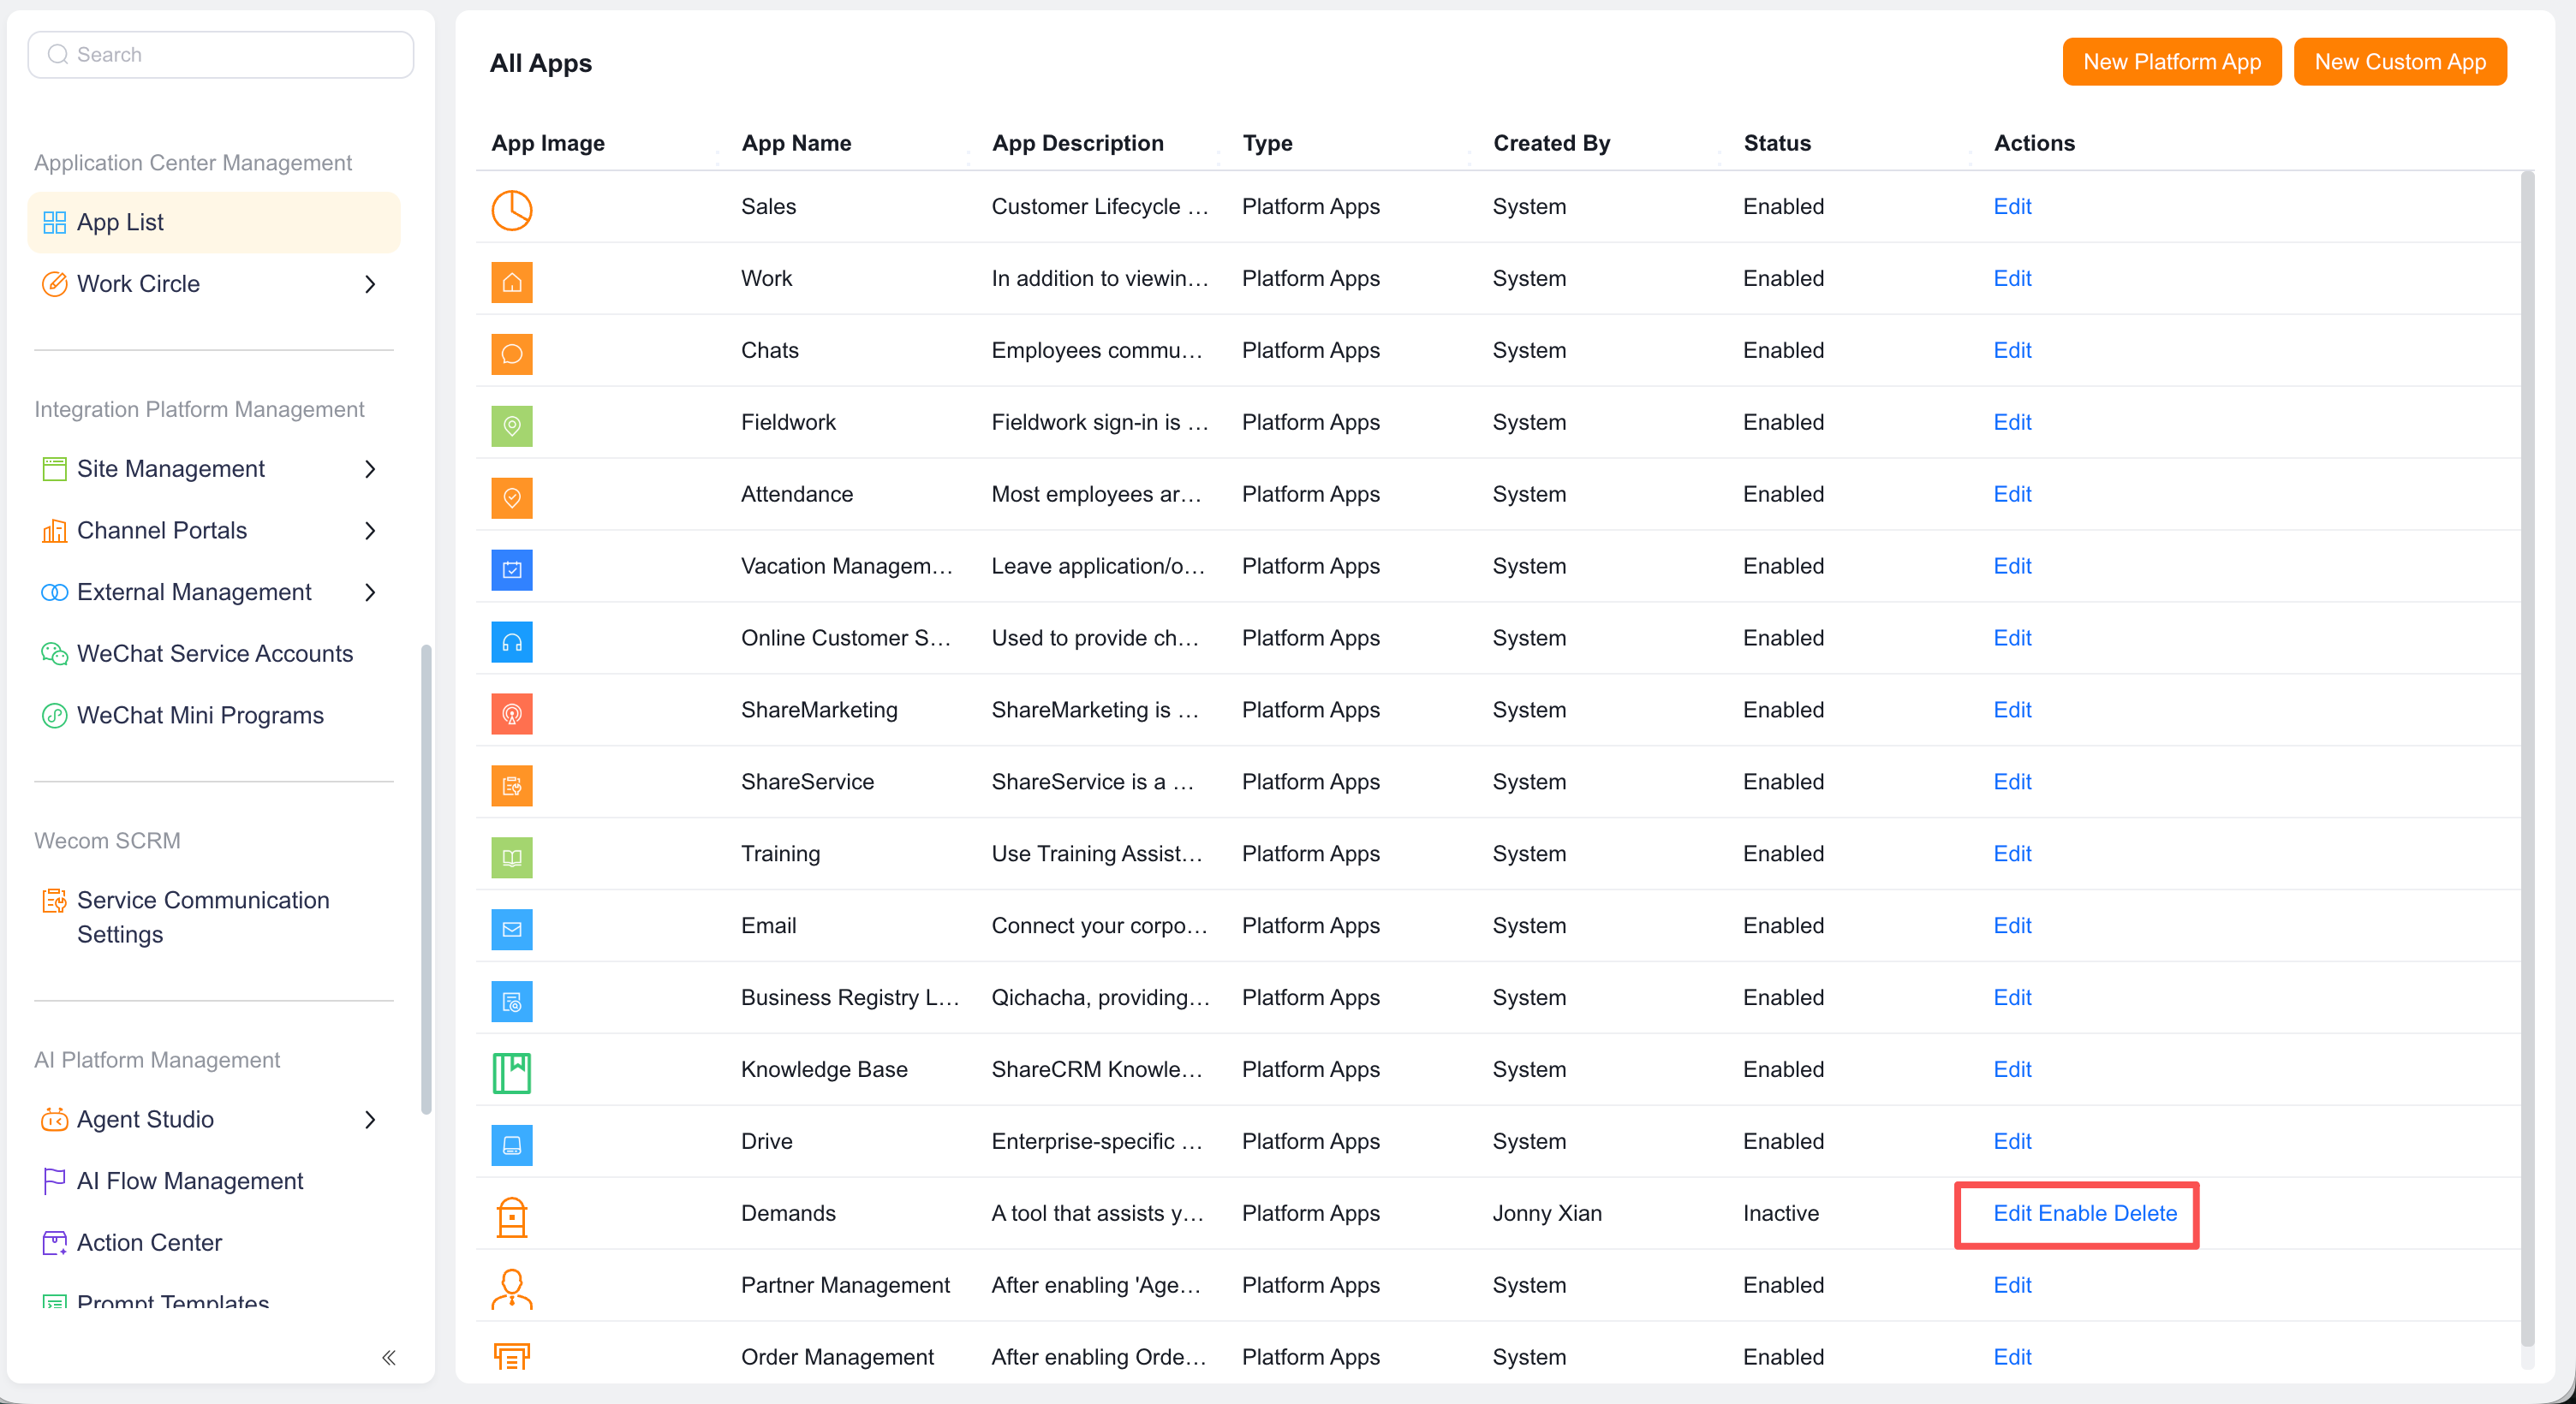Viewport: 2576px width, 1404px height.
Task: Edit the Knowledge Base app
Action: click(2012, 1069)
